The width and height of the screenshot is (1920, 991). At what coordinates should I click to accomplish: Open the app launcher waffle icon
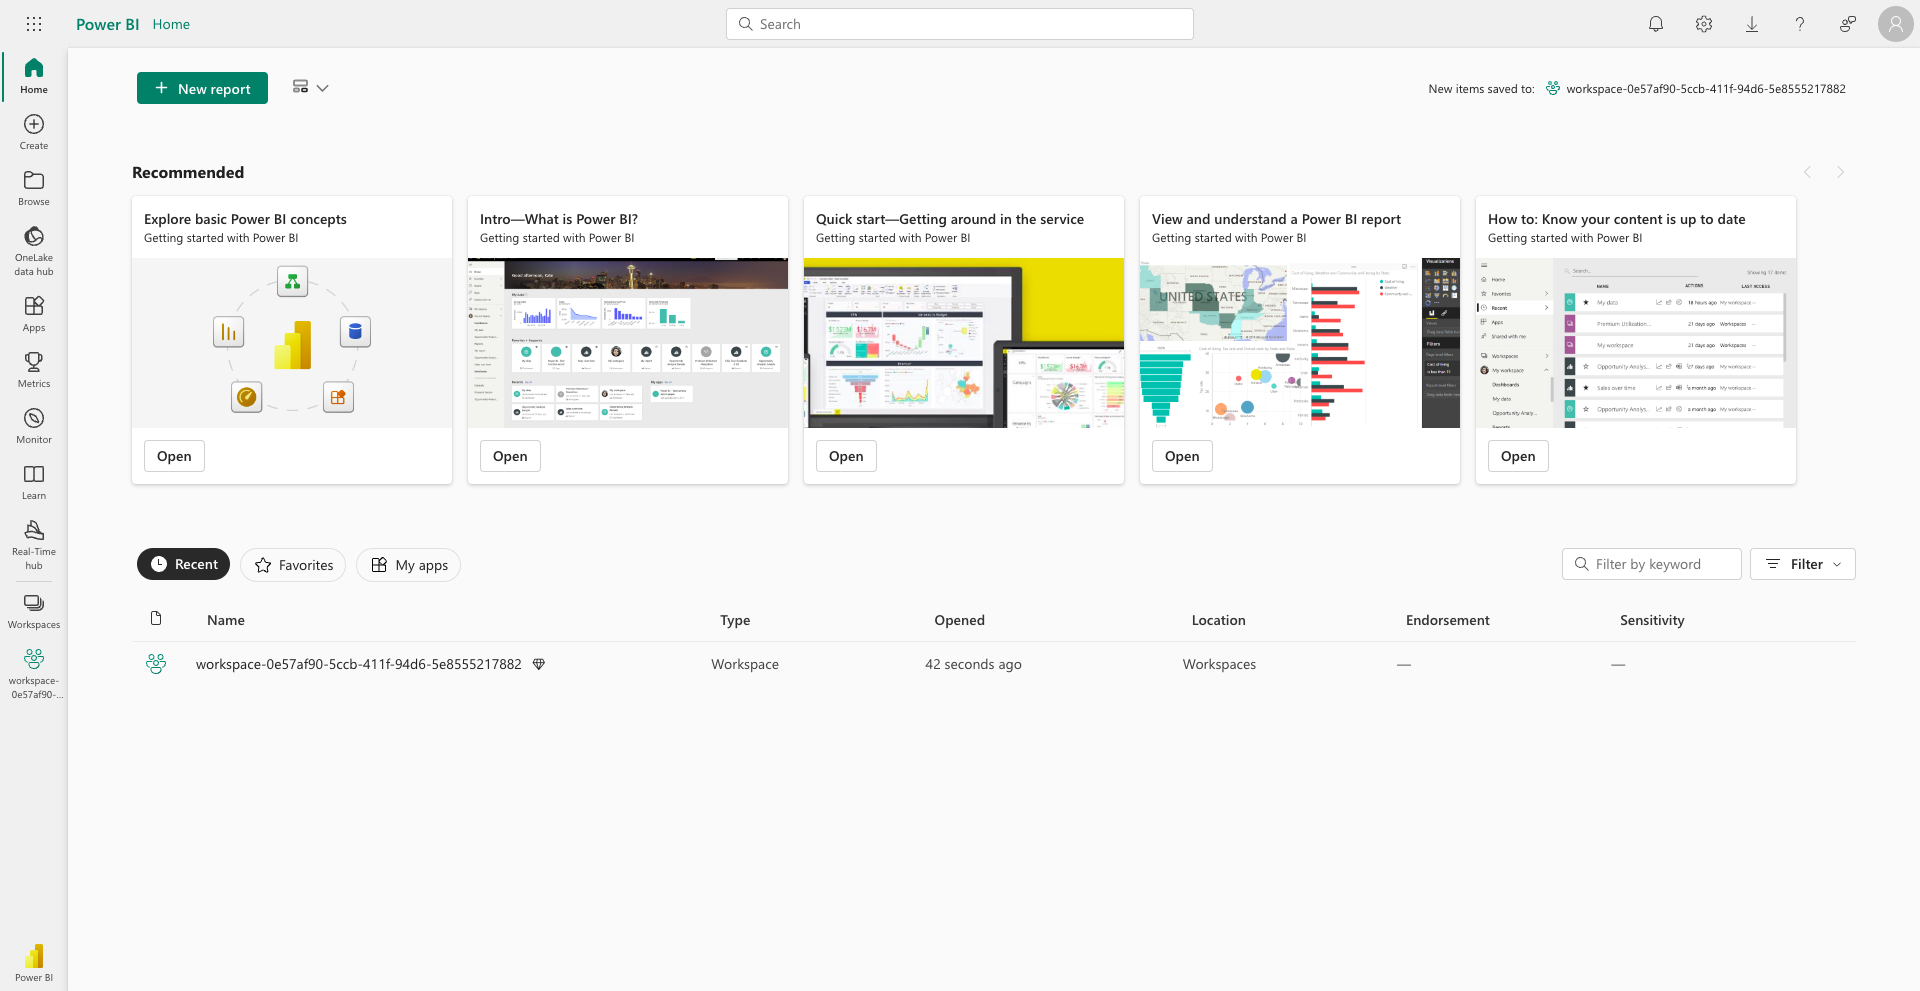34,24
